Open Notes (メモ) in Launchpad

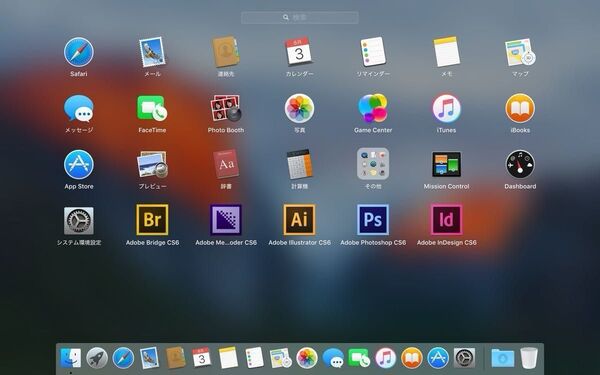[x=446, y=52]
